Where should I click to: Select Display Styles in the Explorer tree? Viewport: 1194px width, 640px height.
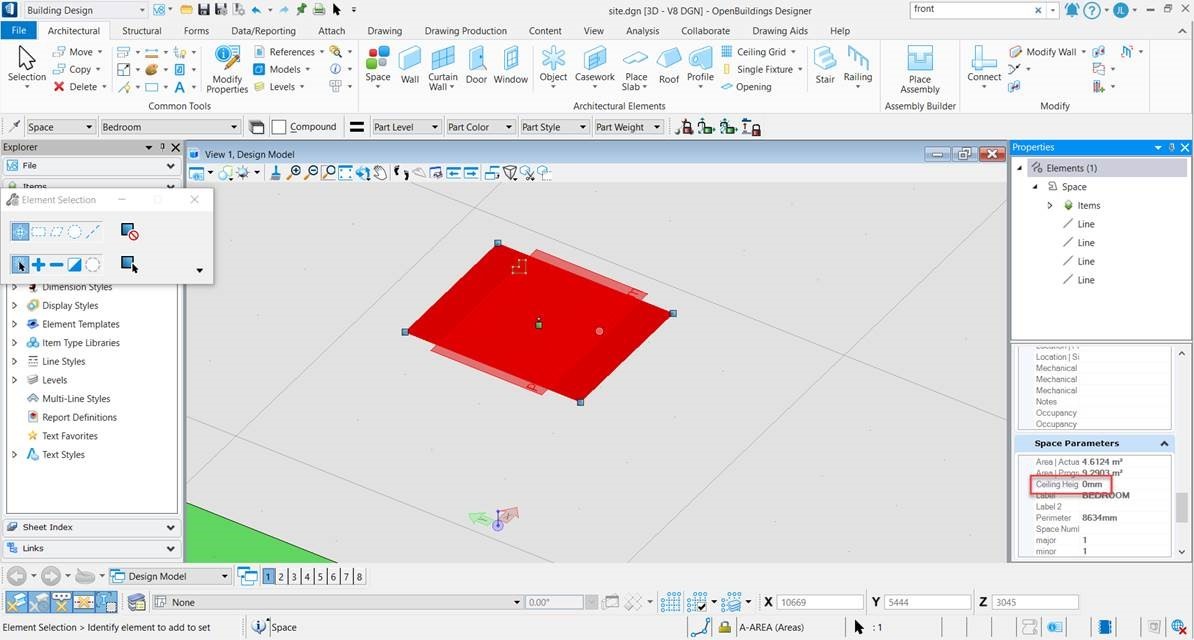[70, 306]
